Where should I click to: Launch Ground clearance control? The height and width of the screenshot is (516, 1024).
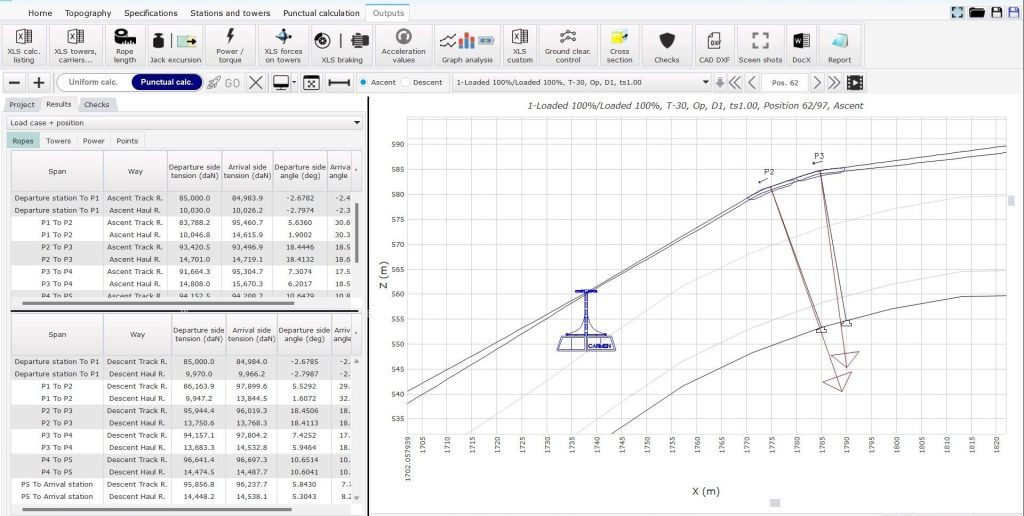coord(568,46)
